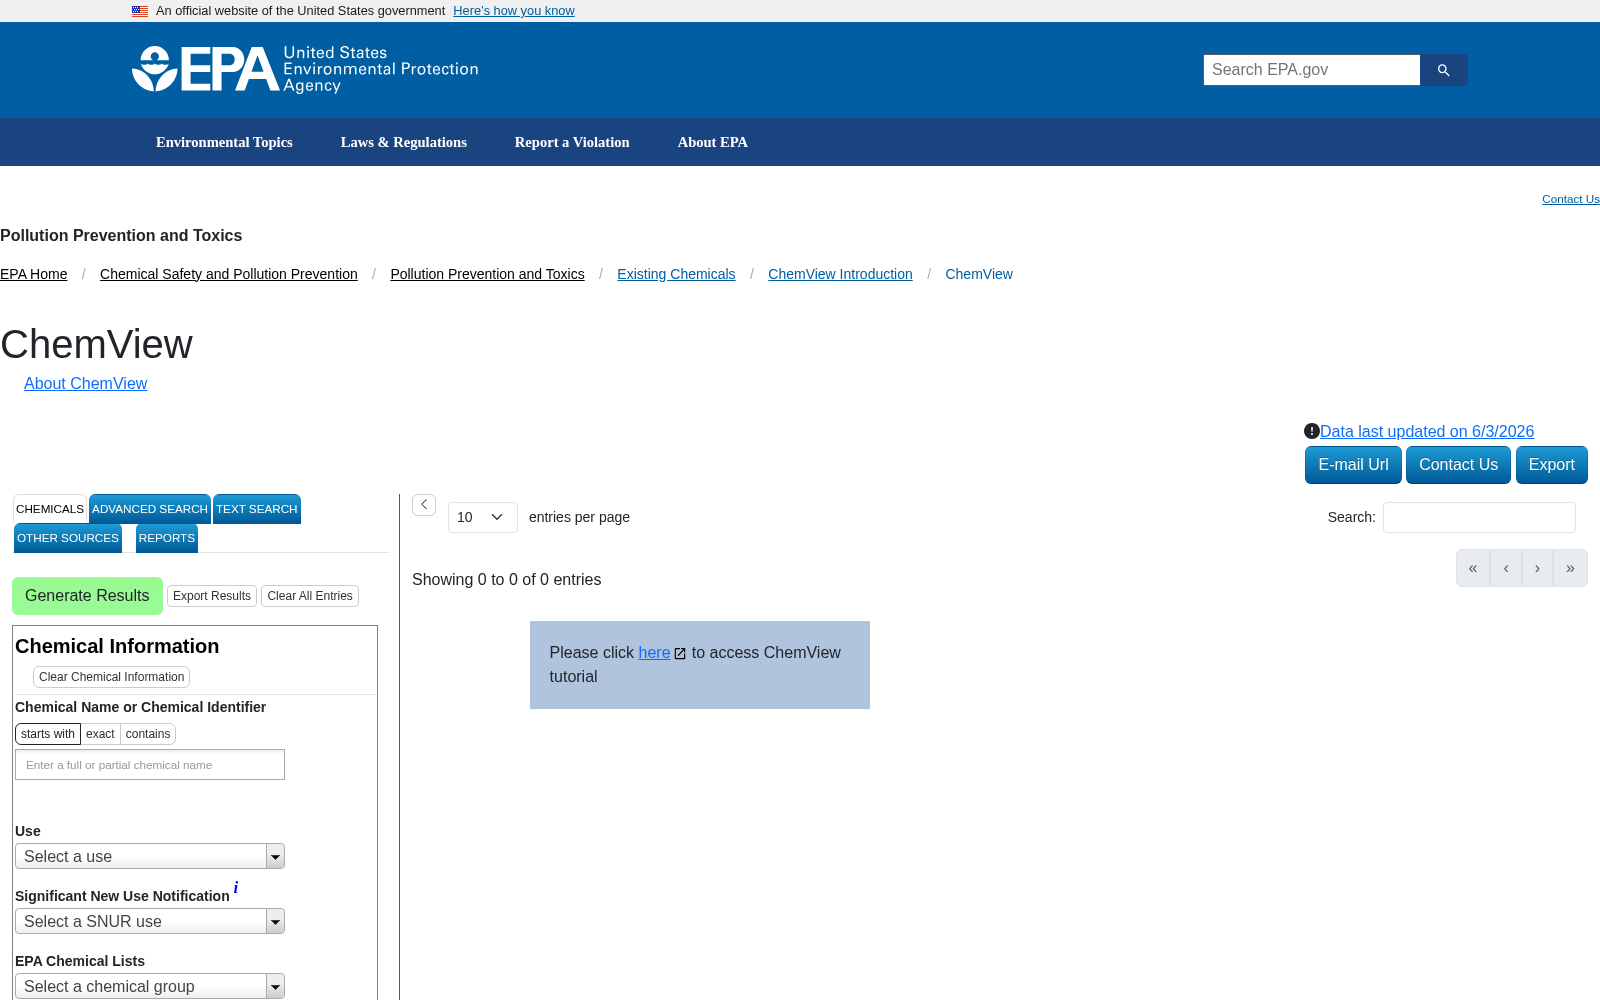
Task: Click the EPA logo
Action: pos(305,69)
